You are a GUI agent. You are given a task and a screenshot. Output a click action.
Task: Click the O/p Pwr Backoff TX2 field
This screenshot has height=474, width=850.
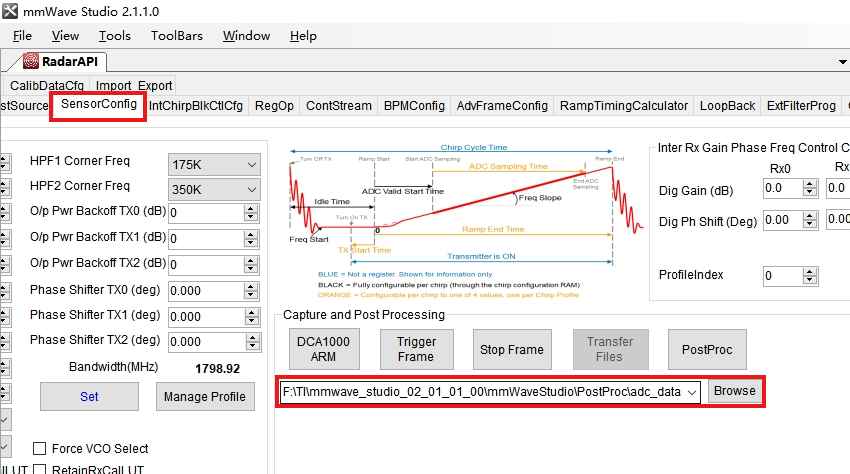click(x=206, y=265)
